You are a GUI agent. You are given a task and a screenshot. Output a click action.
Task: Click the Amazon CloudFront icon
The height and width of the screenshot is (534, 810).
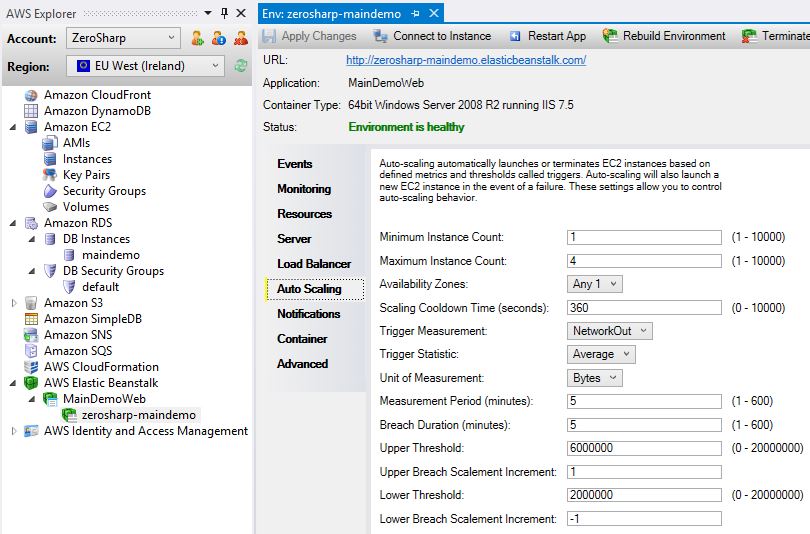click(31, 95)
